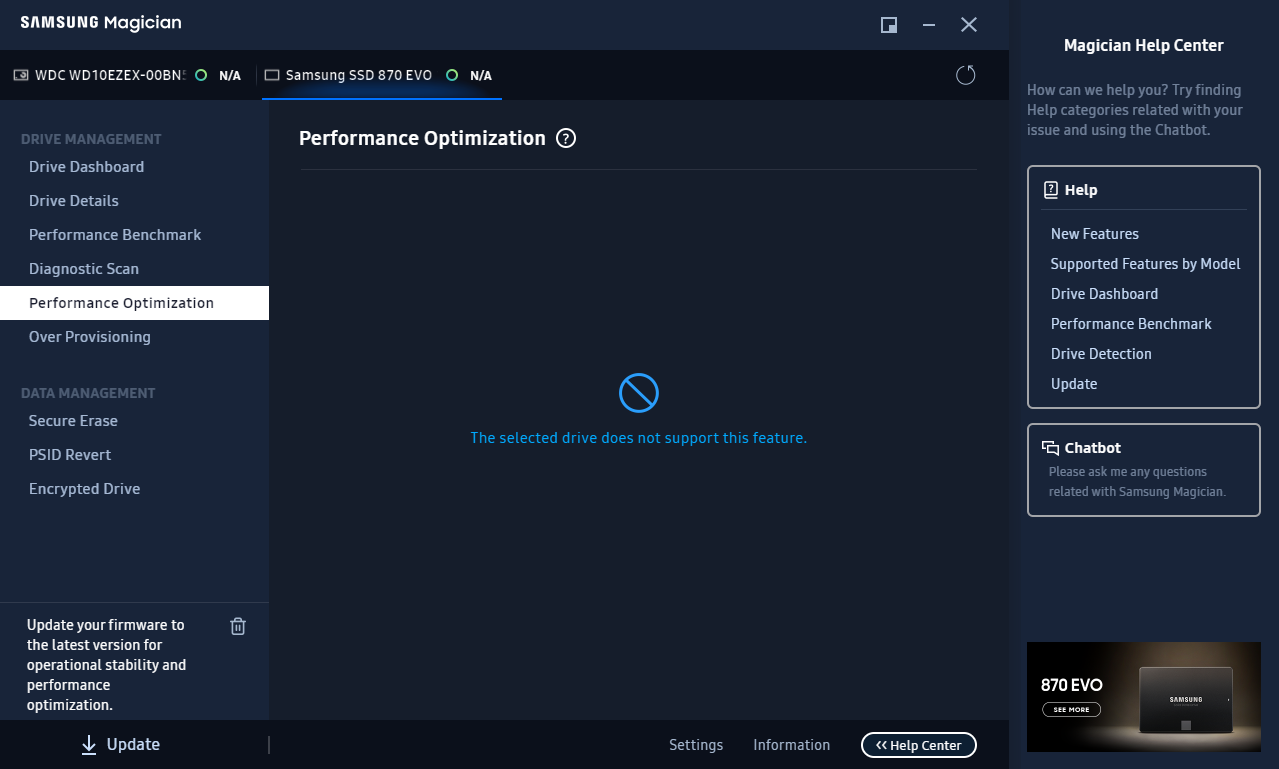The image size is (1279, 769).
Task: Collapse the Help Center panel button
Action: (x=918, y=745)
